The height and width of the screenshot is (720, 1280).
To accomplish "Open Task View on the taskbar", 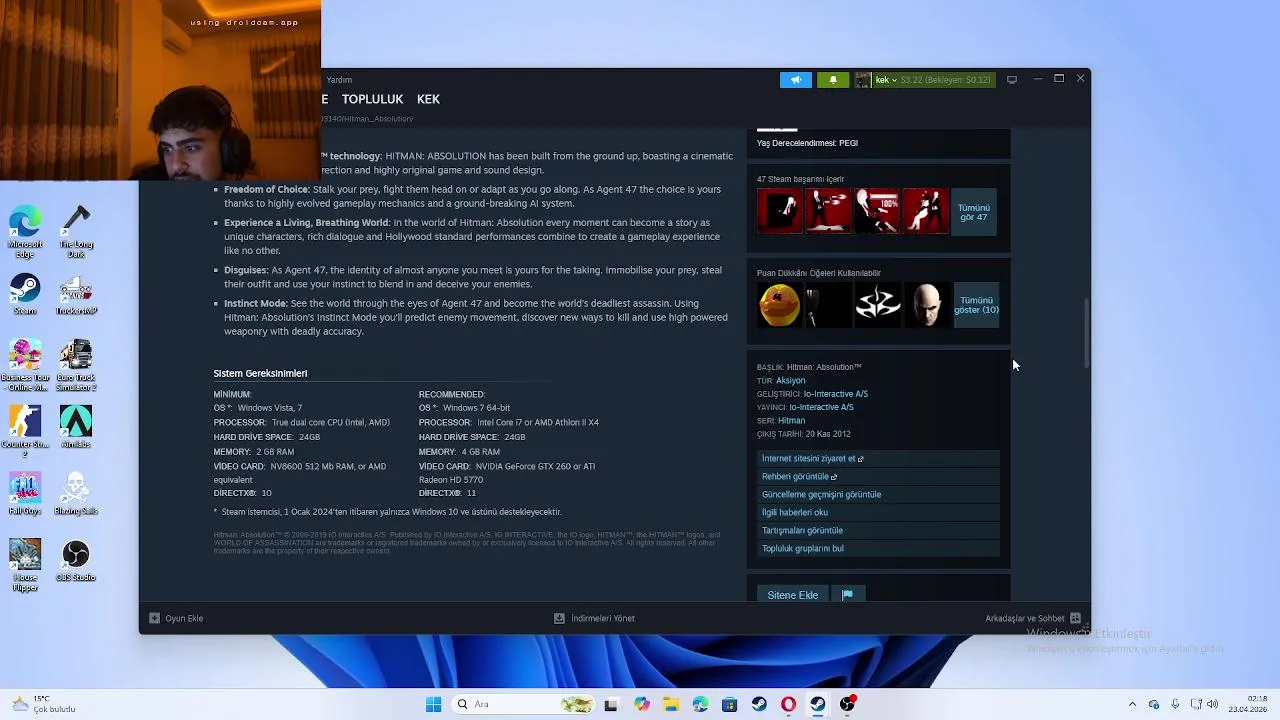I will (x=611, y=704).
